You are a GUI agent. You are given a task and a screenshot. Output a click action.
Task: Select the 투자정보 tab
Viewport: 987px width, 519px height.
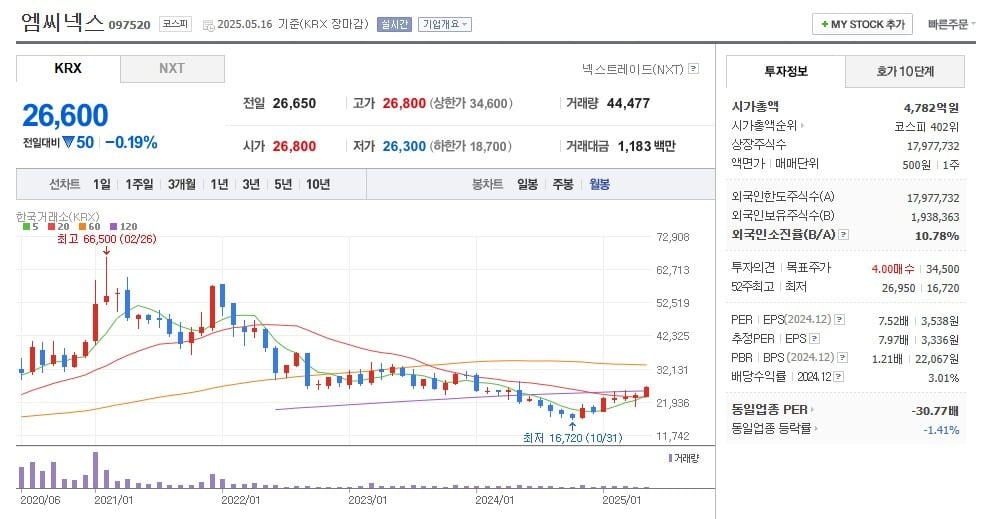click(x=786, y=72)
